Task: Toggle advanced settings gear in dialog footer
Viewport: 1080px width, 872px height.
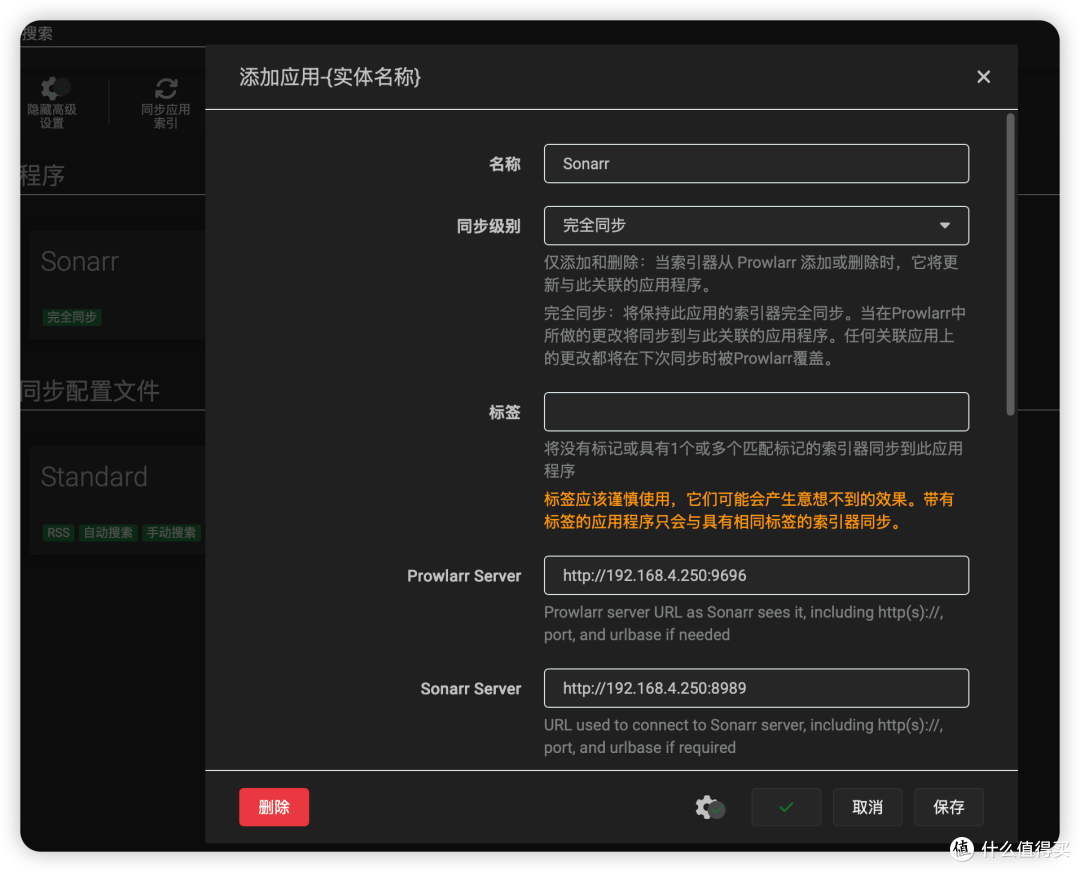Action: click(709, 807)
